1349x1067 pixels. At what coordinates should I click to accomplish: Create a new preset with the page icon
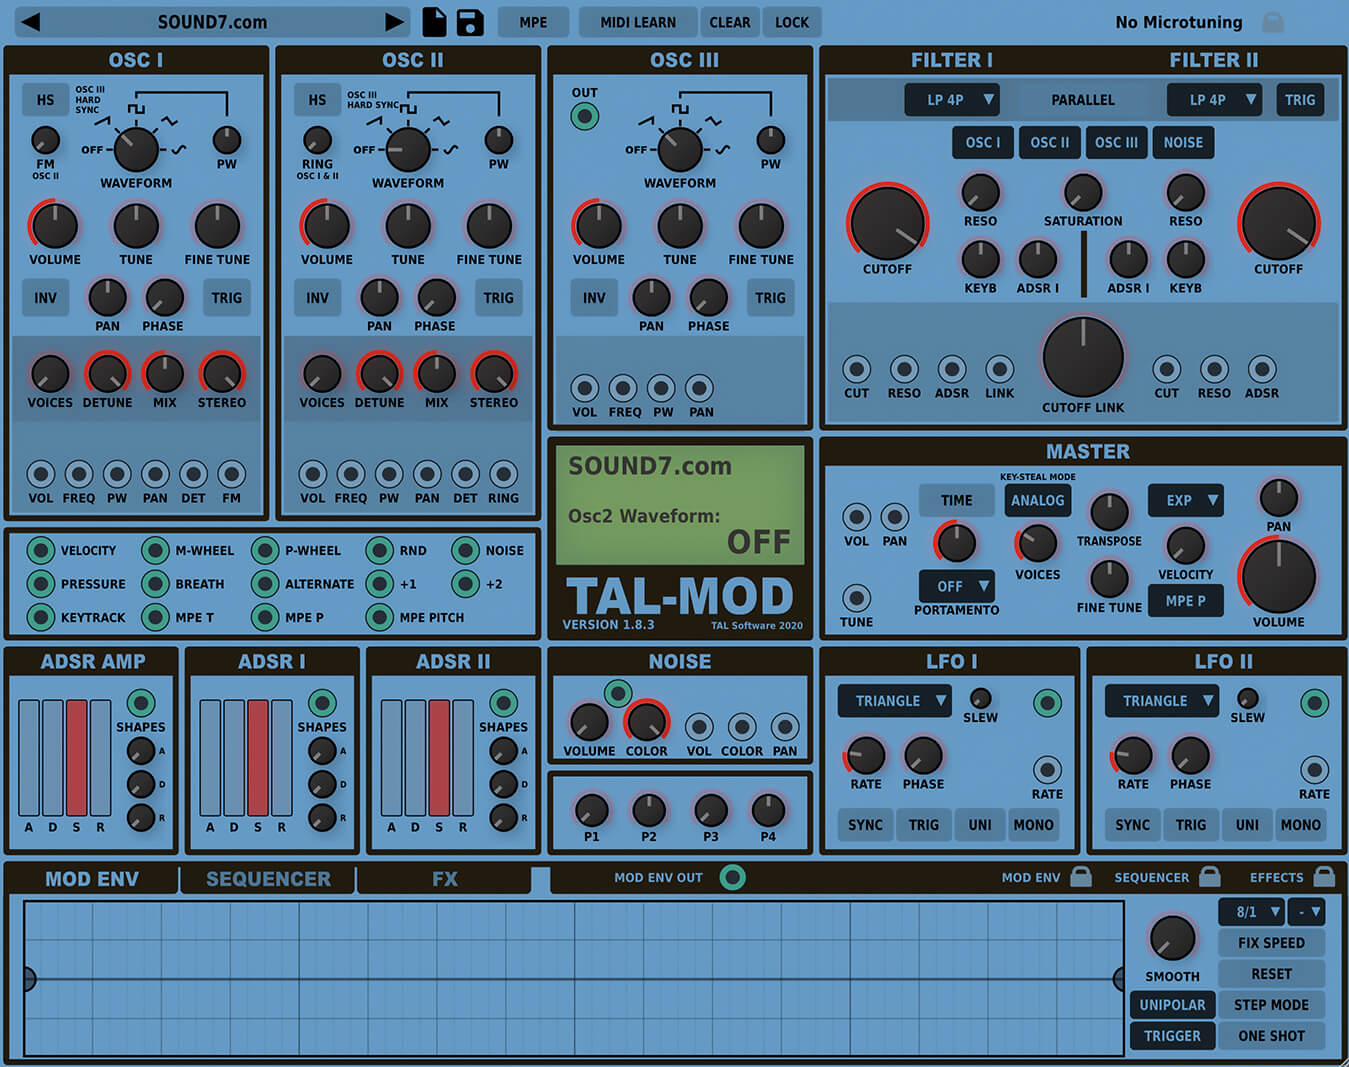point(434,22)
